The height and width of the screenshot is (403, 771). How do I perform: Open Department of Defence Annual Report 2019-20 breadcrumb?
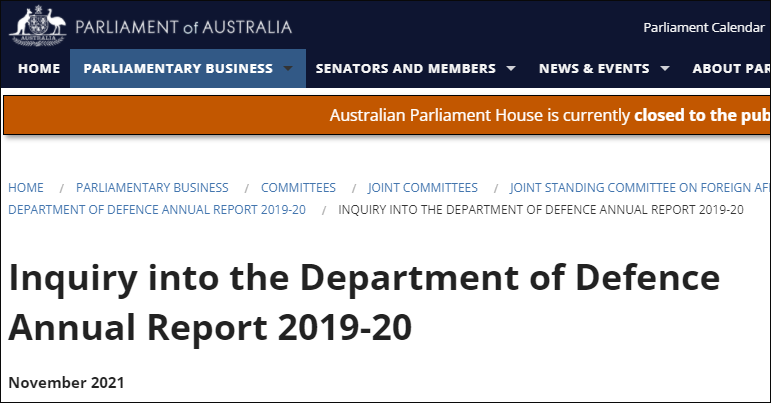click(170, 209)
